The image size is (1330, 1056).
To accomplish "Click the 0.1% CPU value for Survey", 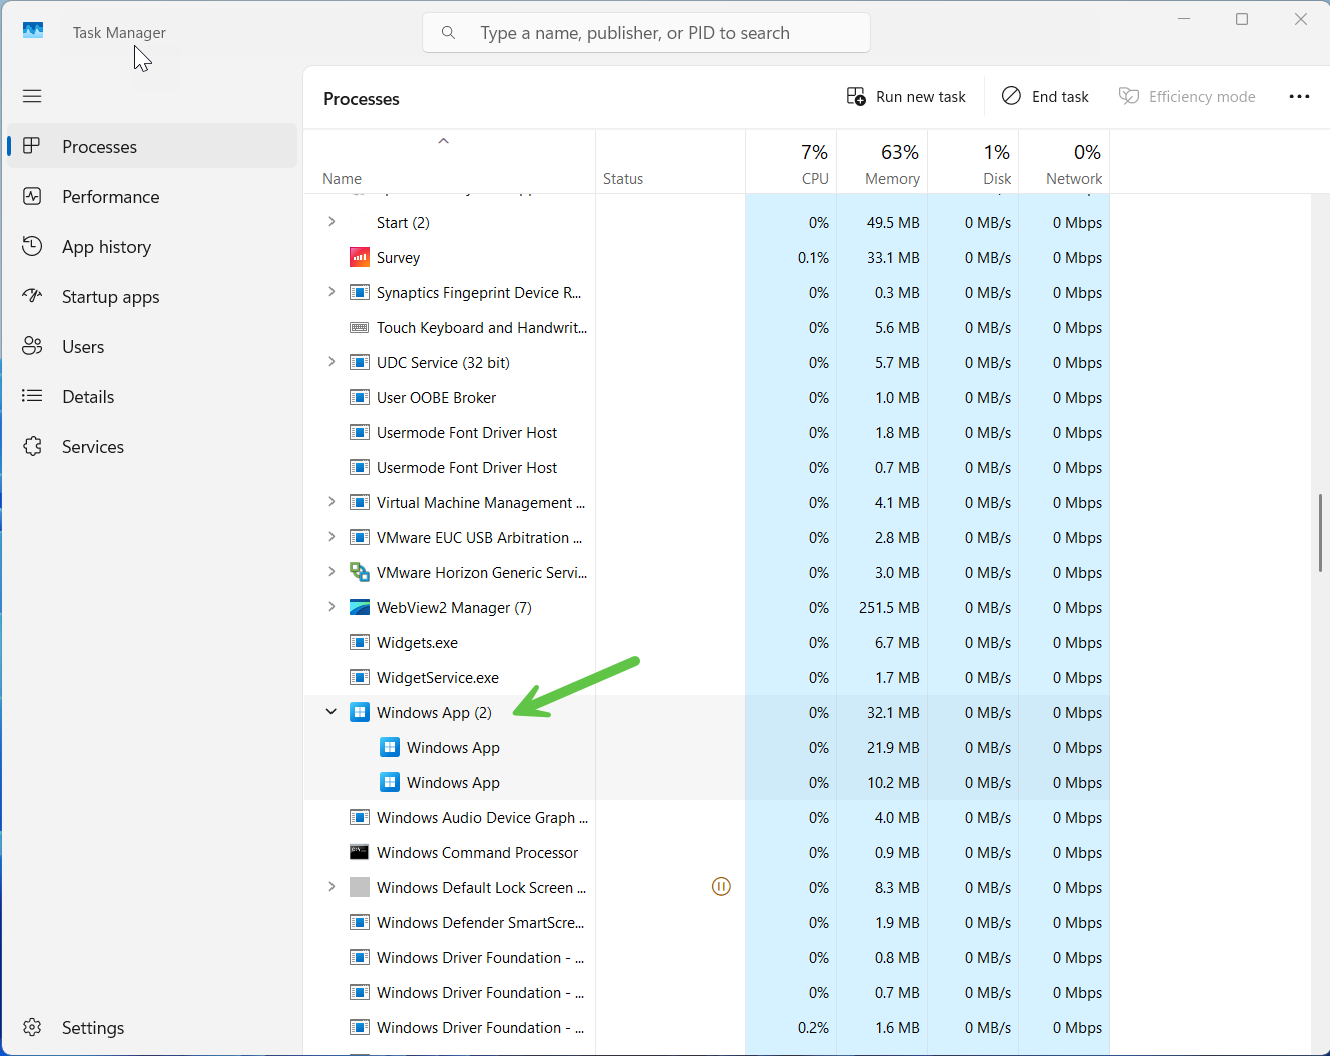I will point(813,257).
